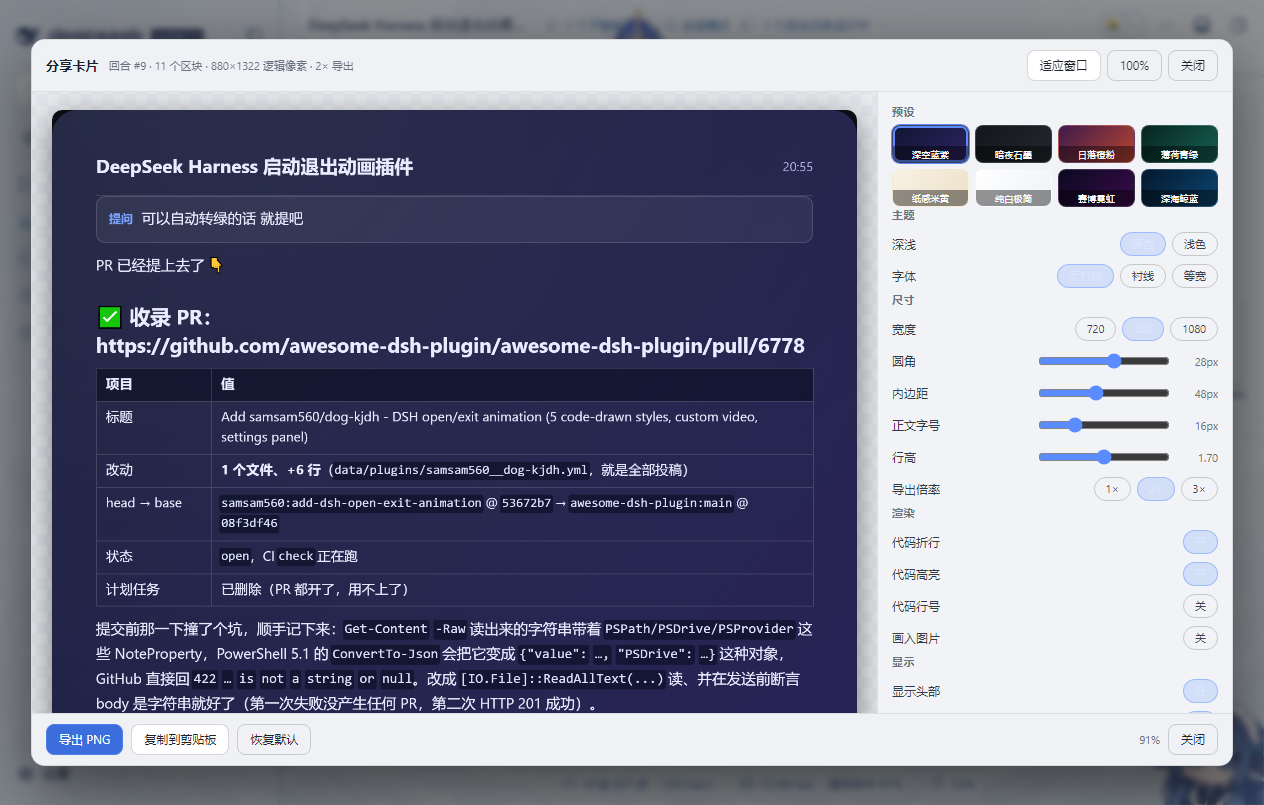Adjust the 内边距 padding slider
1264x805 pixels.
point(1104,393)
